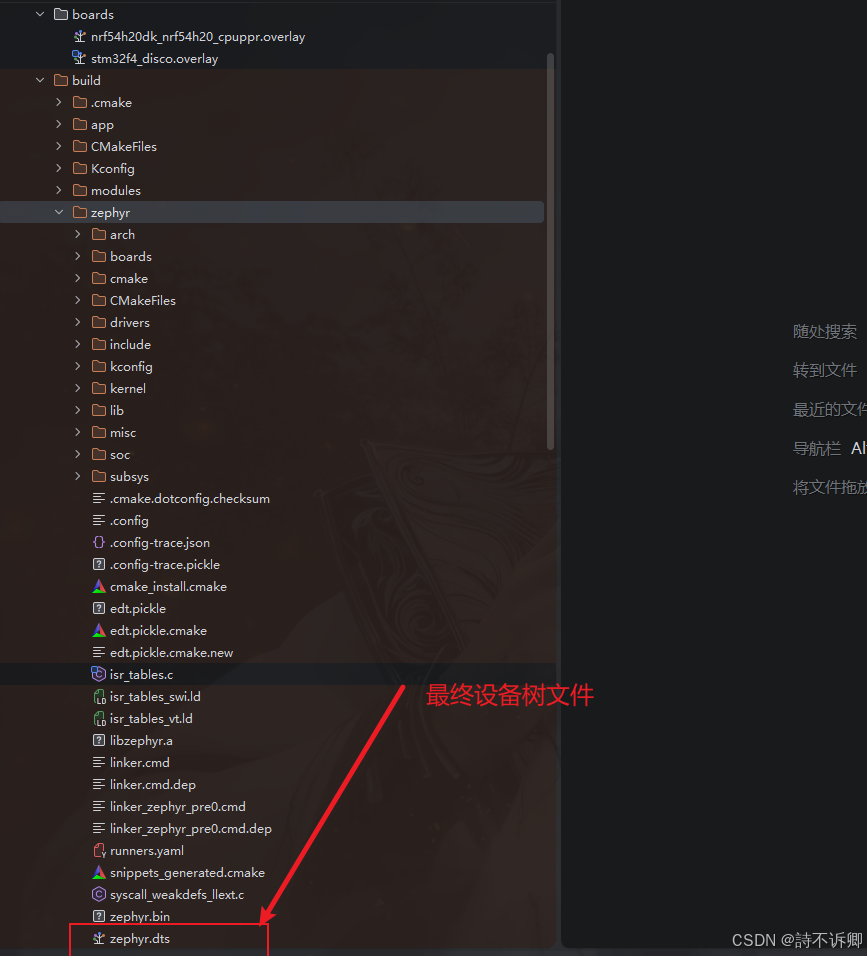Click the cmake_install.cmake CMake icon
867x956 pixels.
pos(99,587)
